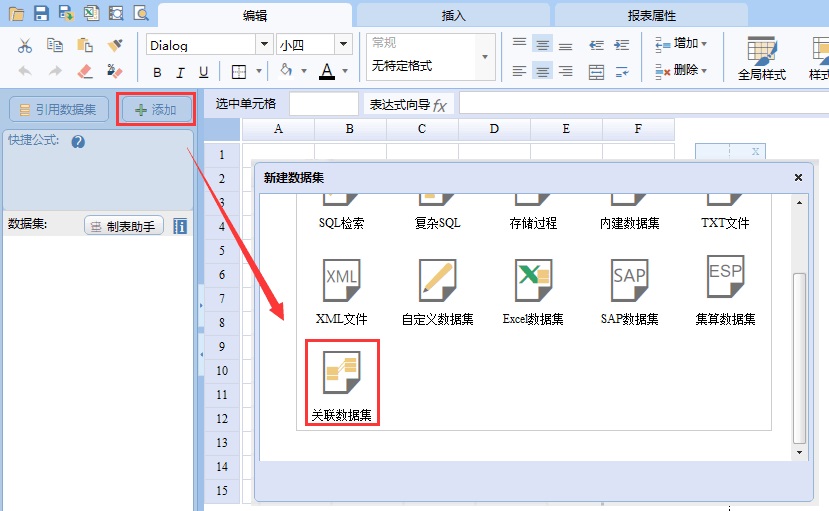Click the cut scissors icon
829x511 pixels.
[25, 45]
